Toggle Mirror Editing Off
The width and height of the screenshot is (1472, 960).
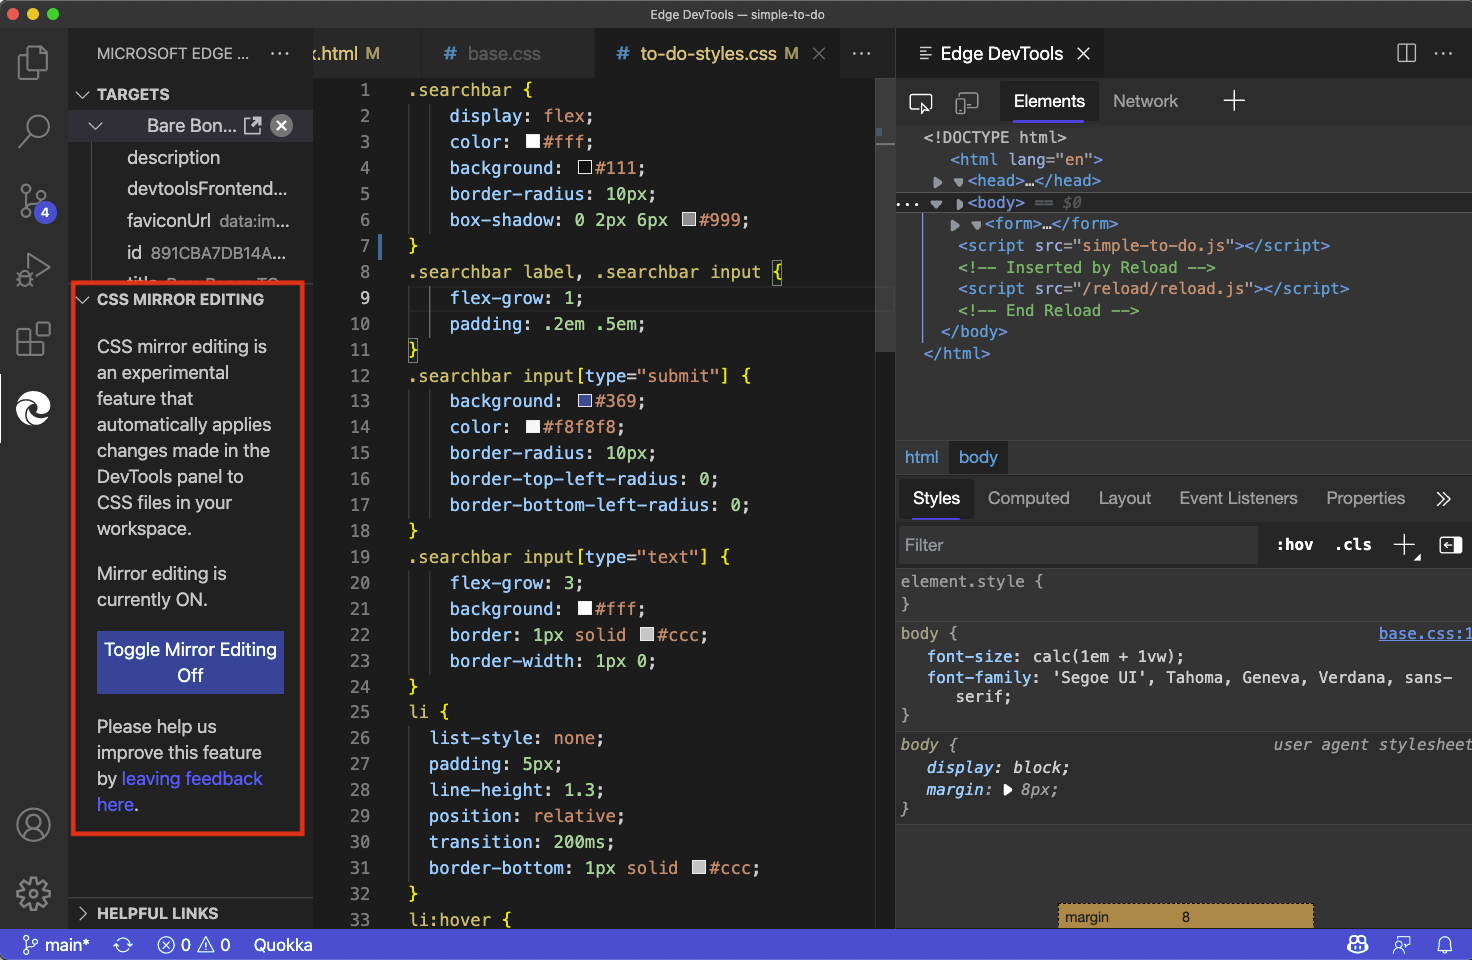coord(189,662)
